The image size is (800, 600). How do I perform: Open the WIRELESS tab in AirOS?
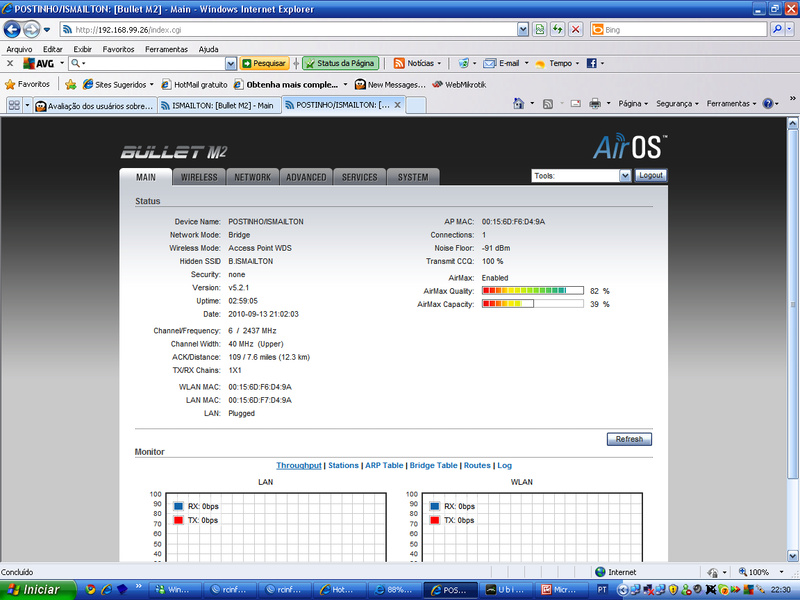[198, 177]
